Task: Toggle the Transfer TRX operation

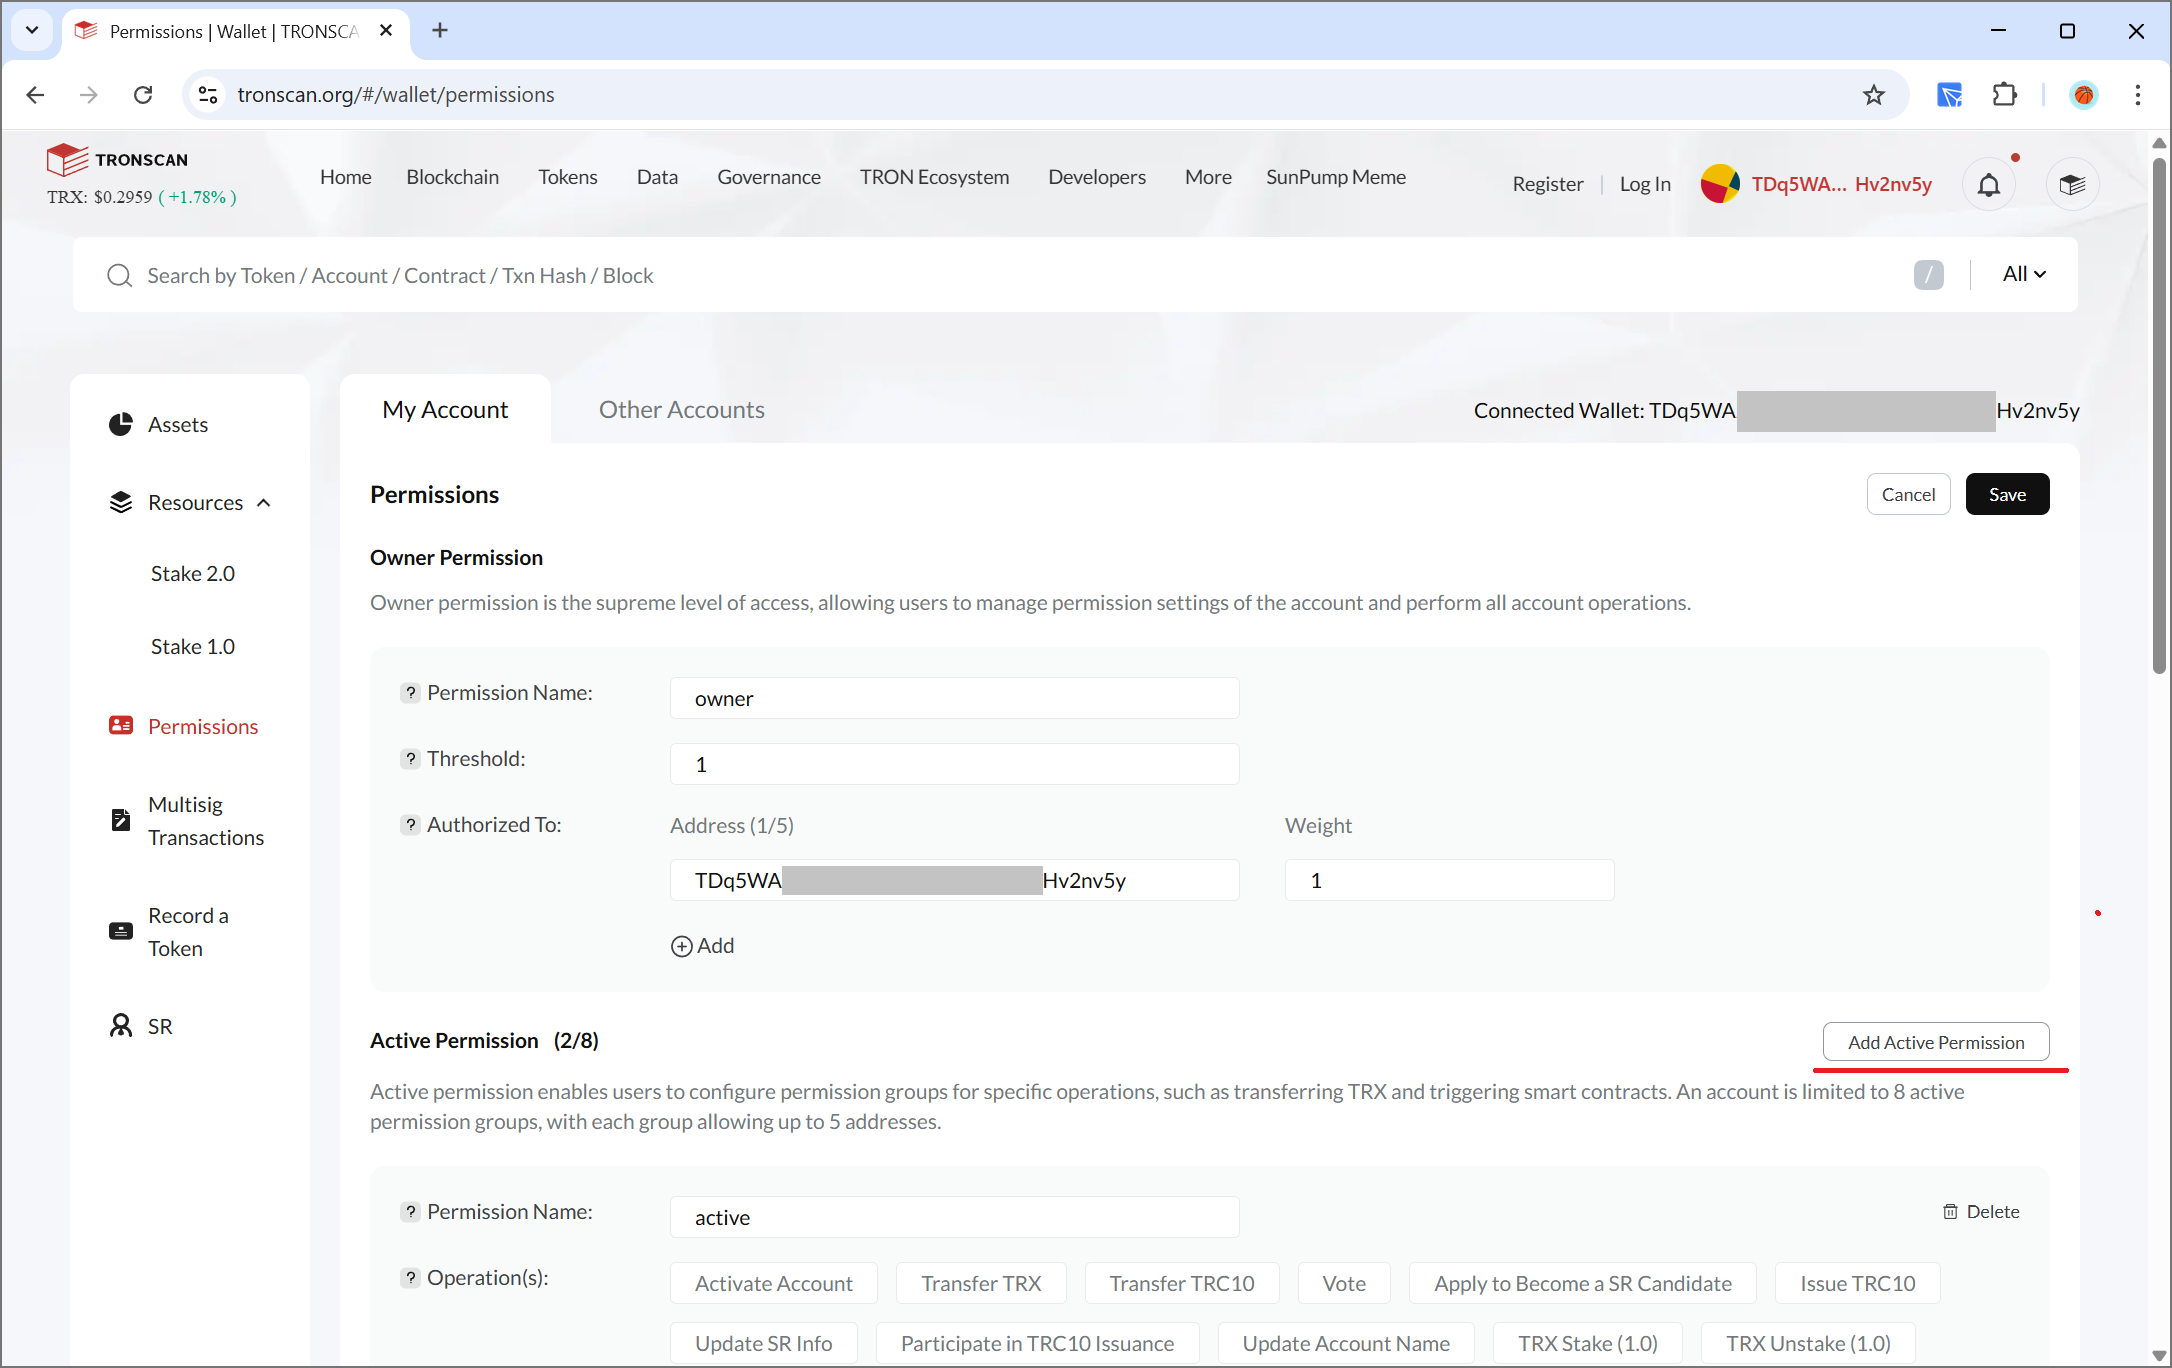Action: pyautogui.click(x=981, y=1284)
